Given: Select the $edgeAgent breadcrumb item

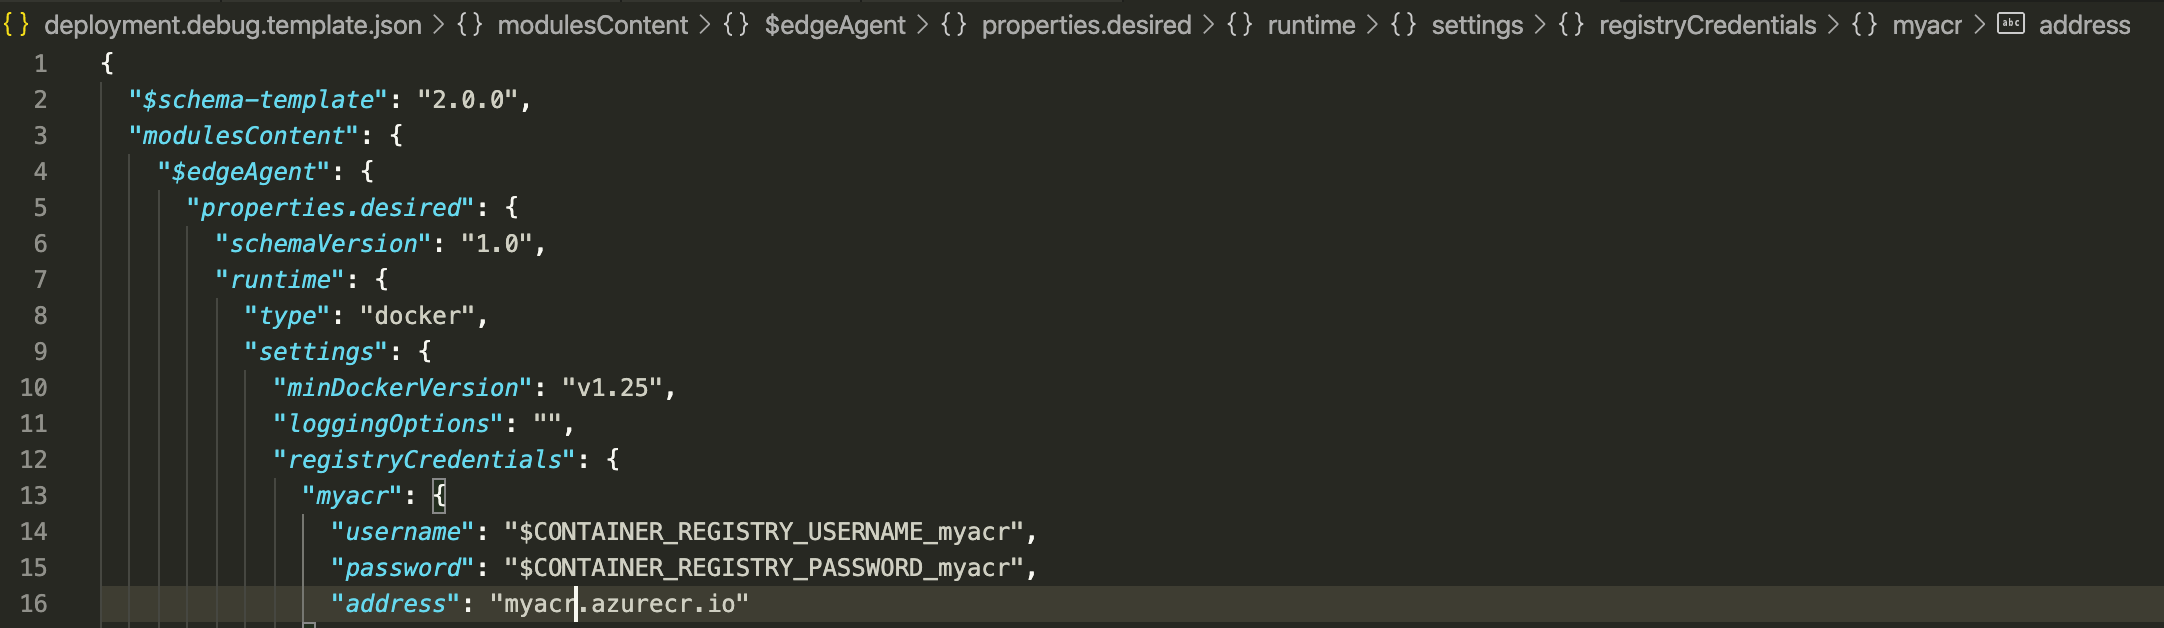Looking at the screenshot, I should (835, 25).
